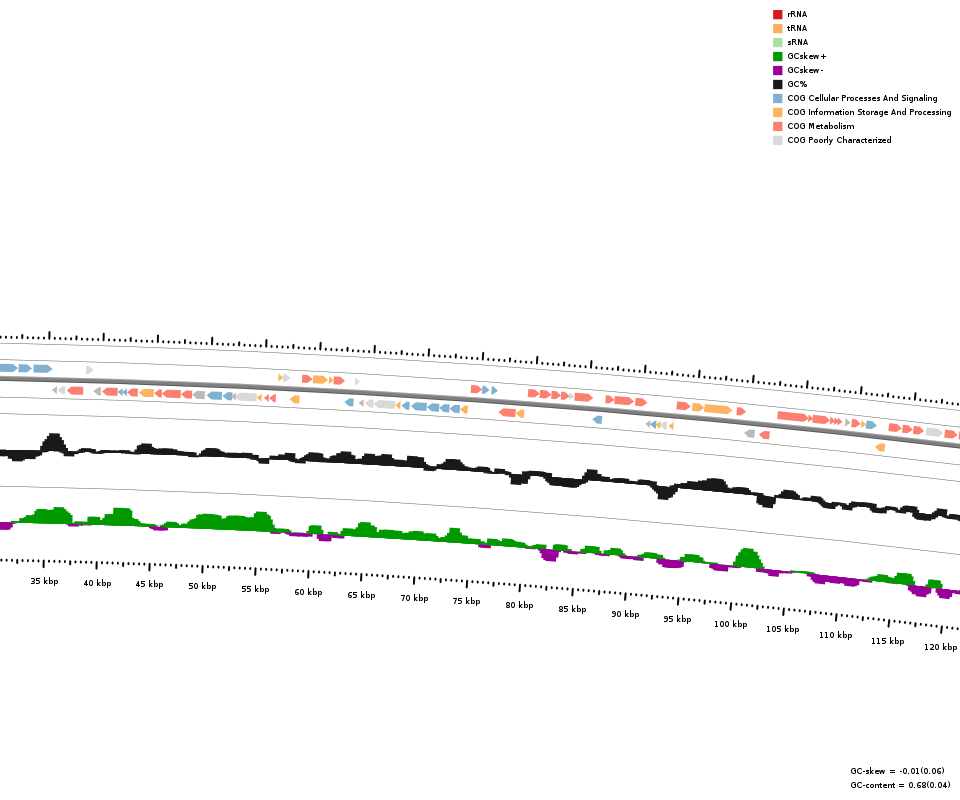Select the black GC% legend swatch
This screenshot has height=800, width=960.
click(777, 84)
